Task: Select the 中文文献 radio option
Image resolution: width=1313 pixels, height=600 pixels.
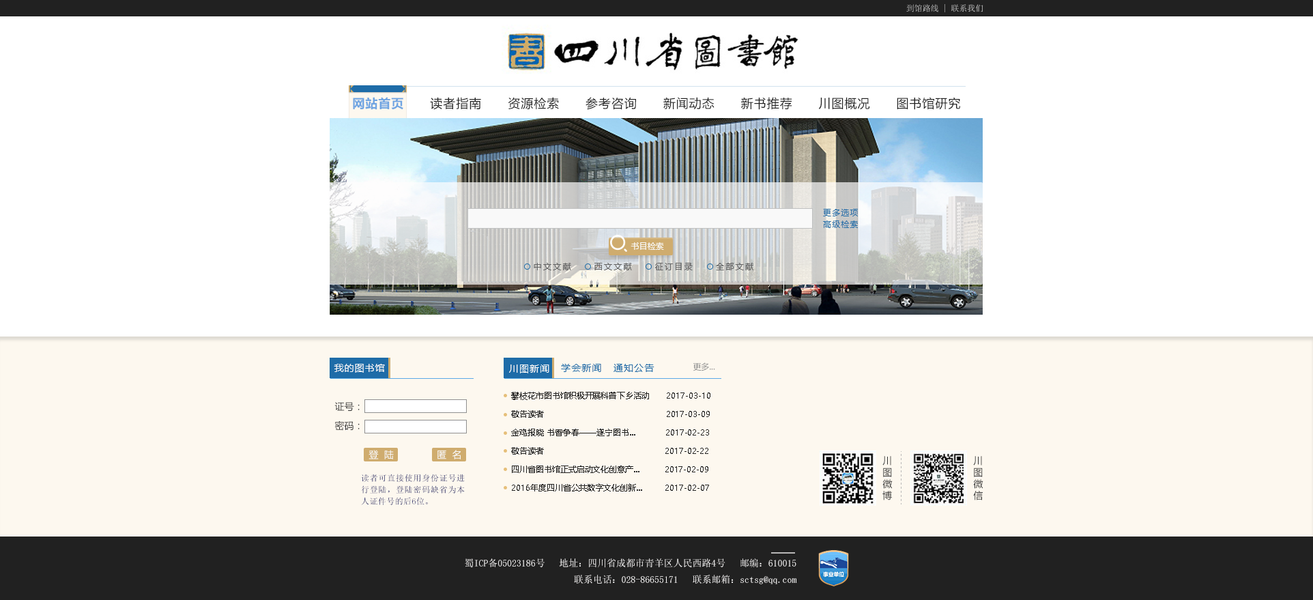Action: tap(527, 267)
